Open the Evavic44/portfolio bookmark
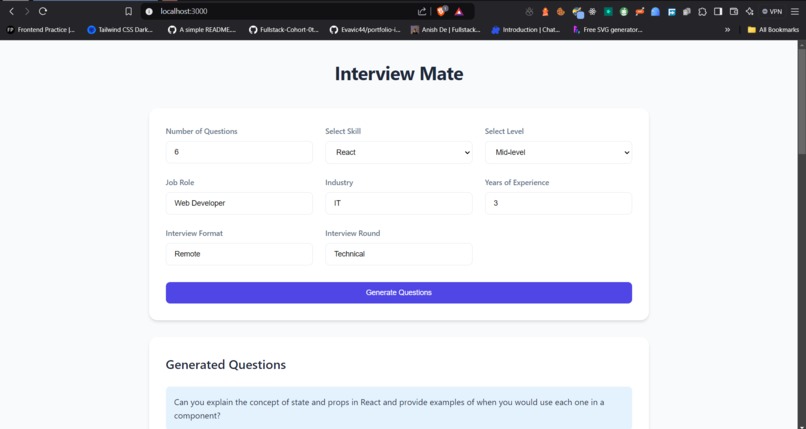806x429 pixels. (365, 30)
